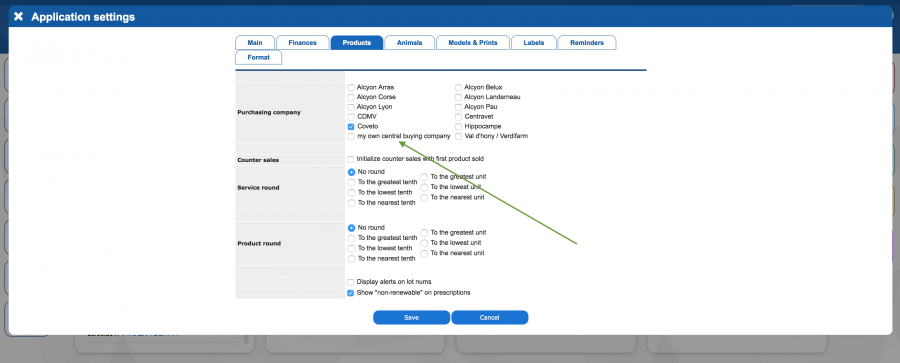The height and width of the screenshot is (363, 900).
Task: Tick the Alcyon Landerneau checkbox
Action: click(x=458, y=97)
